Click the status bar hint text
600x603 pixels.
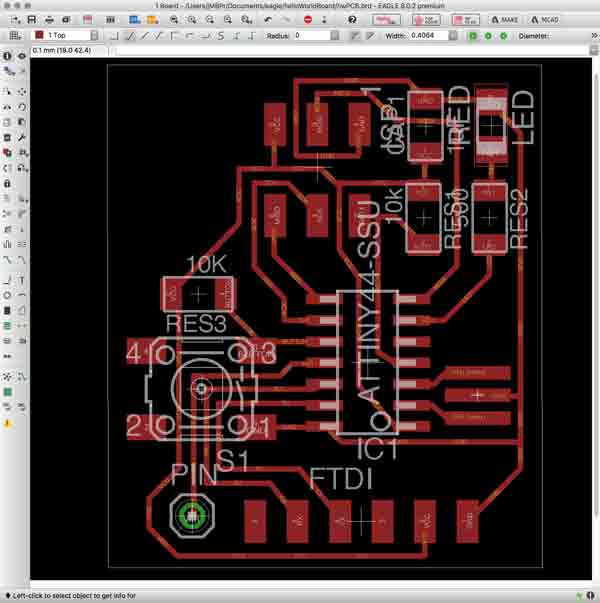(75, 595)
